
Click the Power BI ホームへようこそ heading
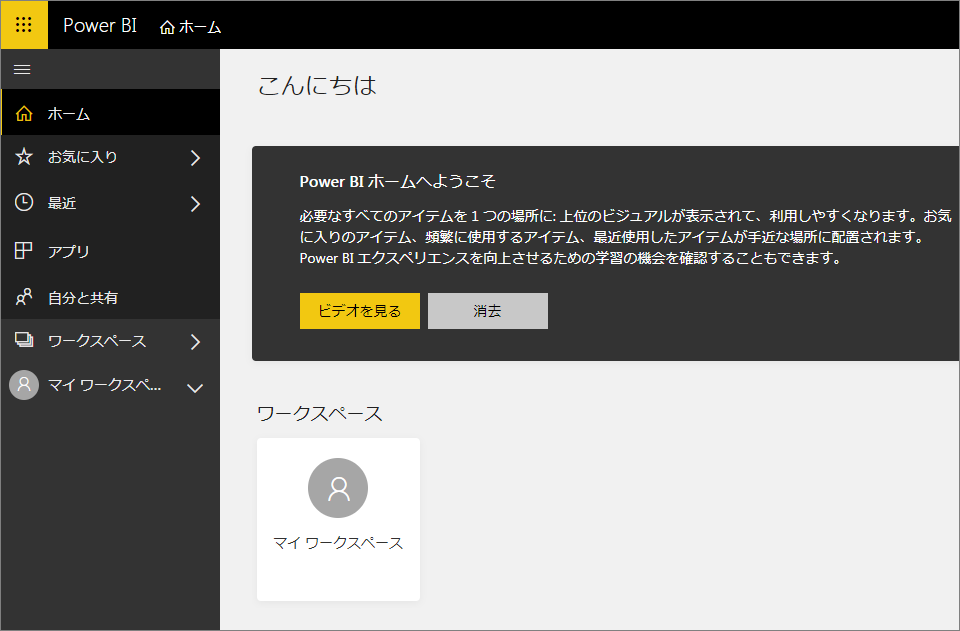[x=397, y=181]
